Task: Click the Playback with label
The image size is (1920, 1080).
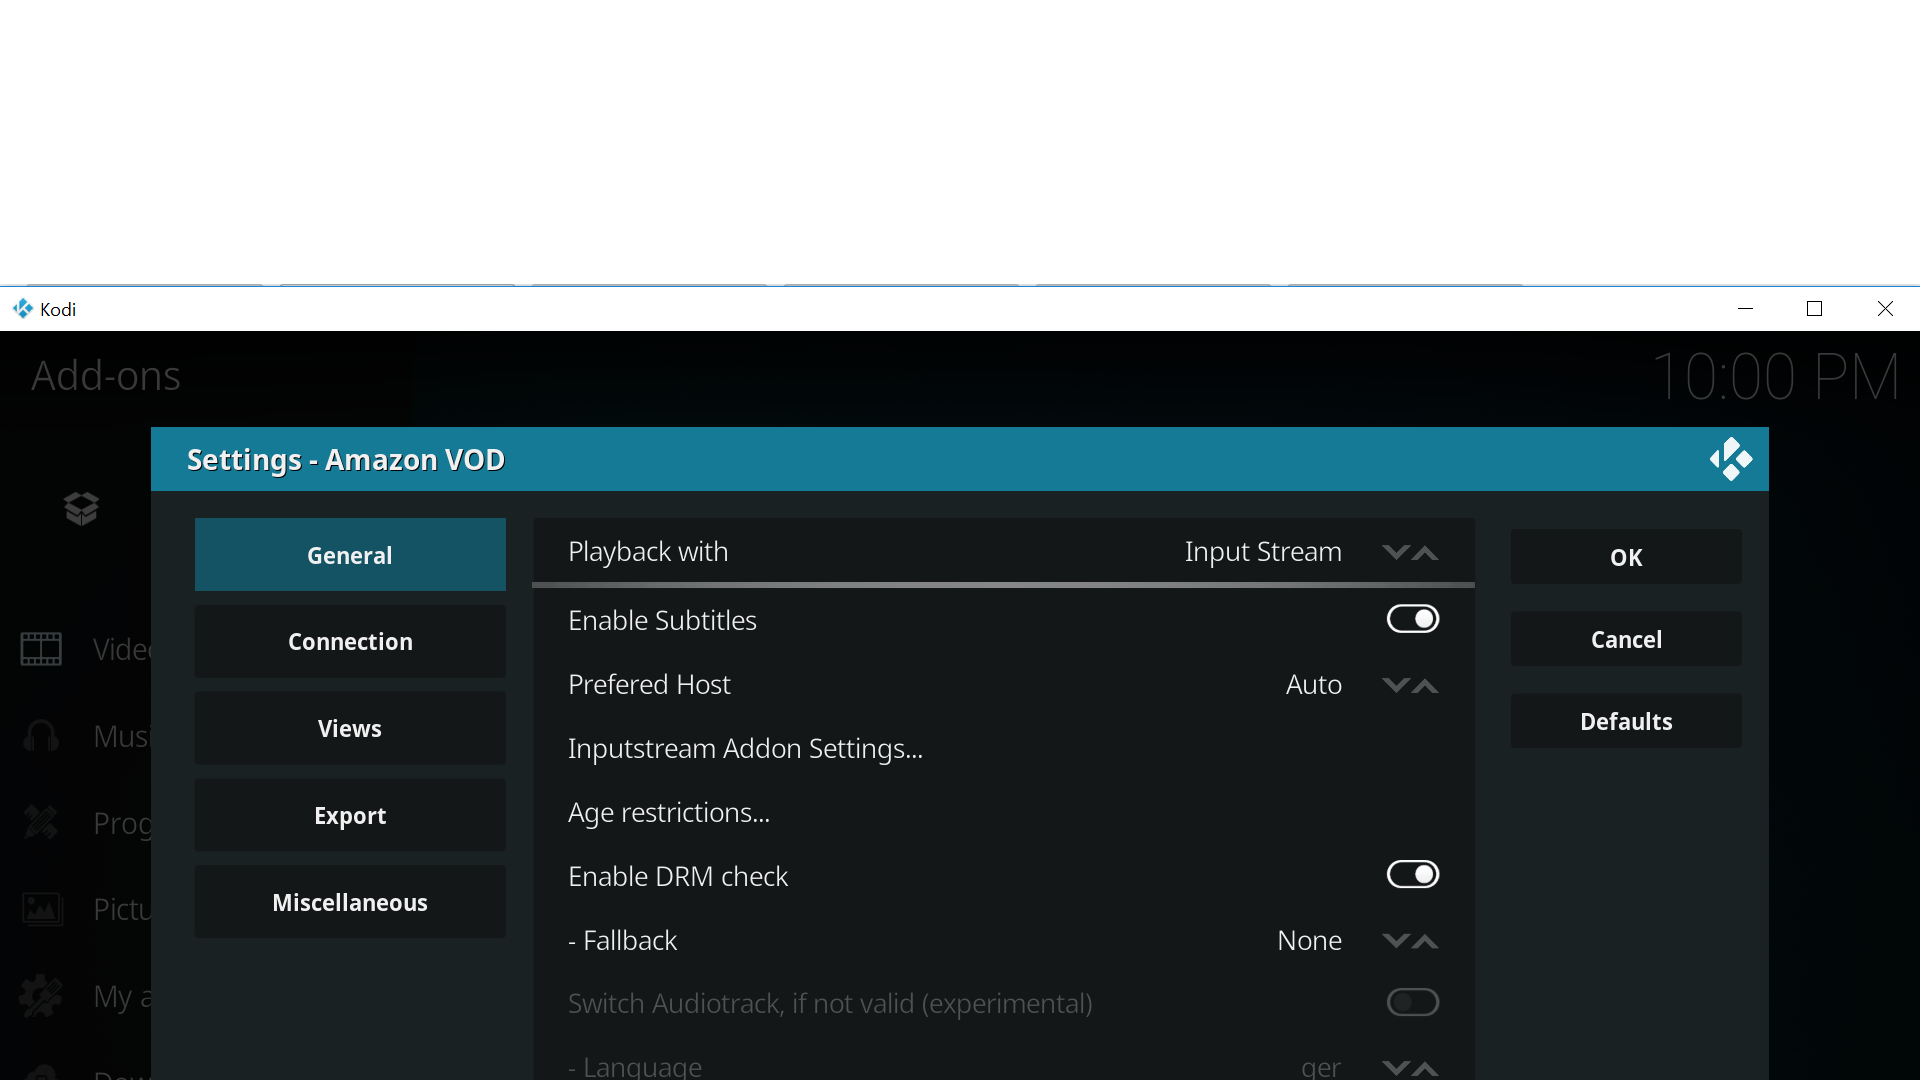Action: click(x=648, y=551)
